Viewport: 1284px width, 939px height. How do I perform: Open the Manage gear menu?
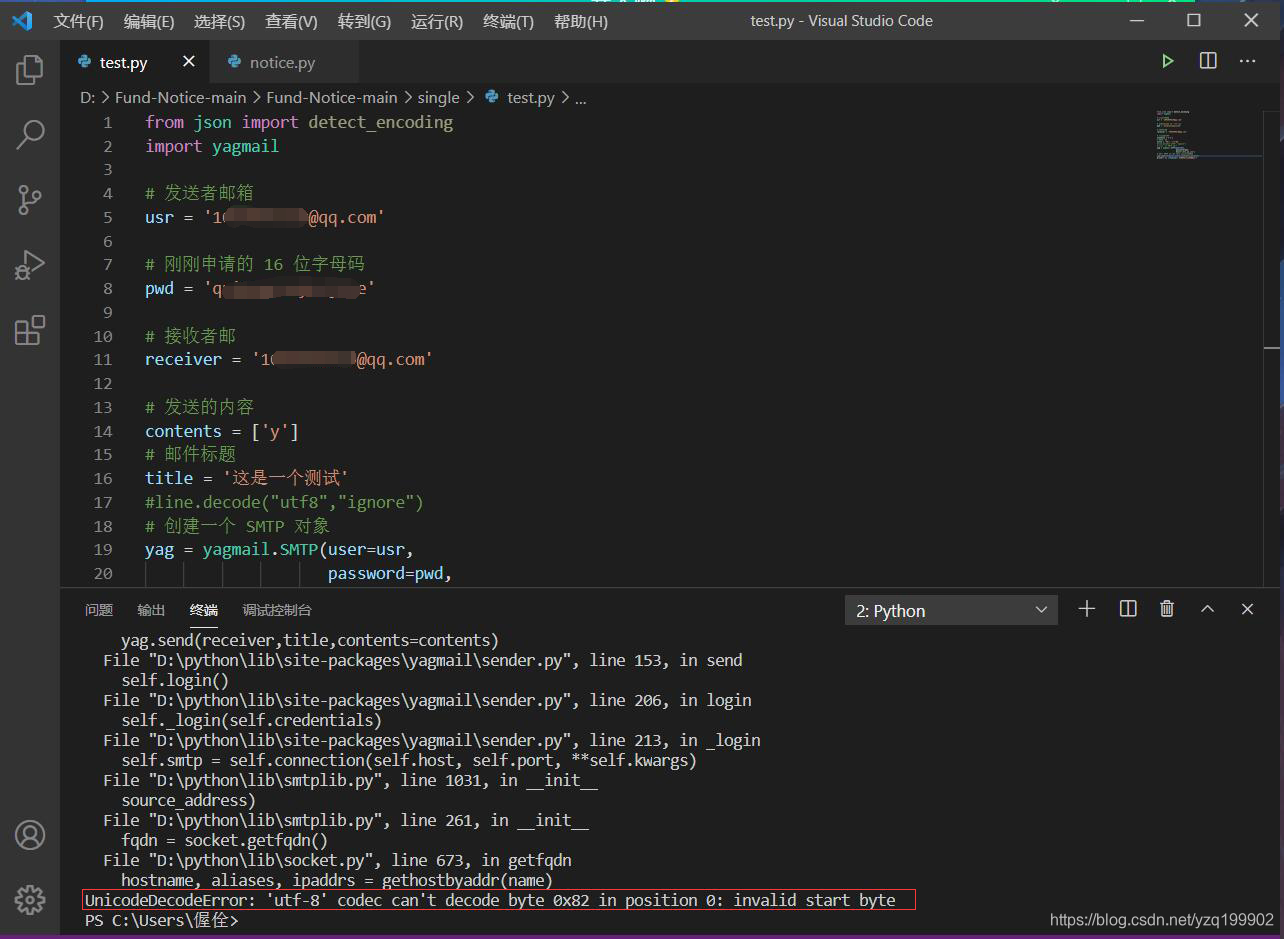pyautogui.click(x=30, y=900)
